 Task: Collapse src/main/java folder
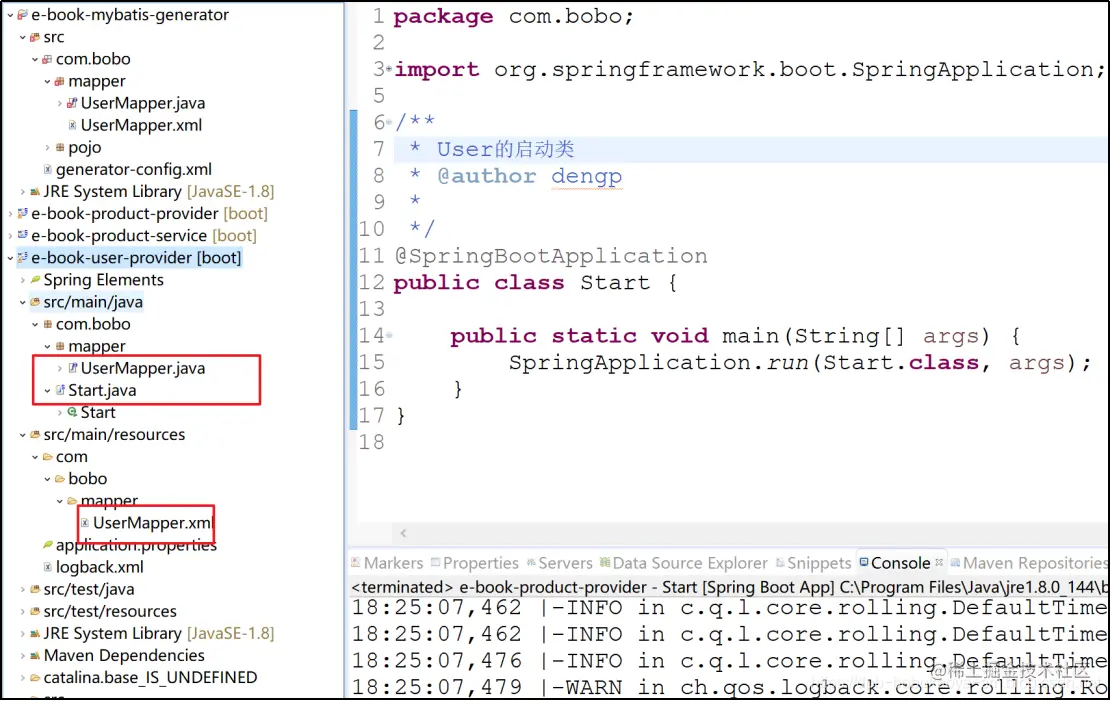(x=23, y=302)
